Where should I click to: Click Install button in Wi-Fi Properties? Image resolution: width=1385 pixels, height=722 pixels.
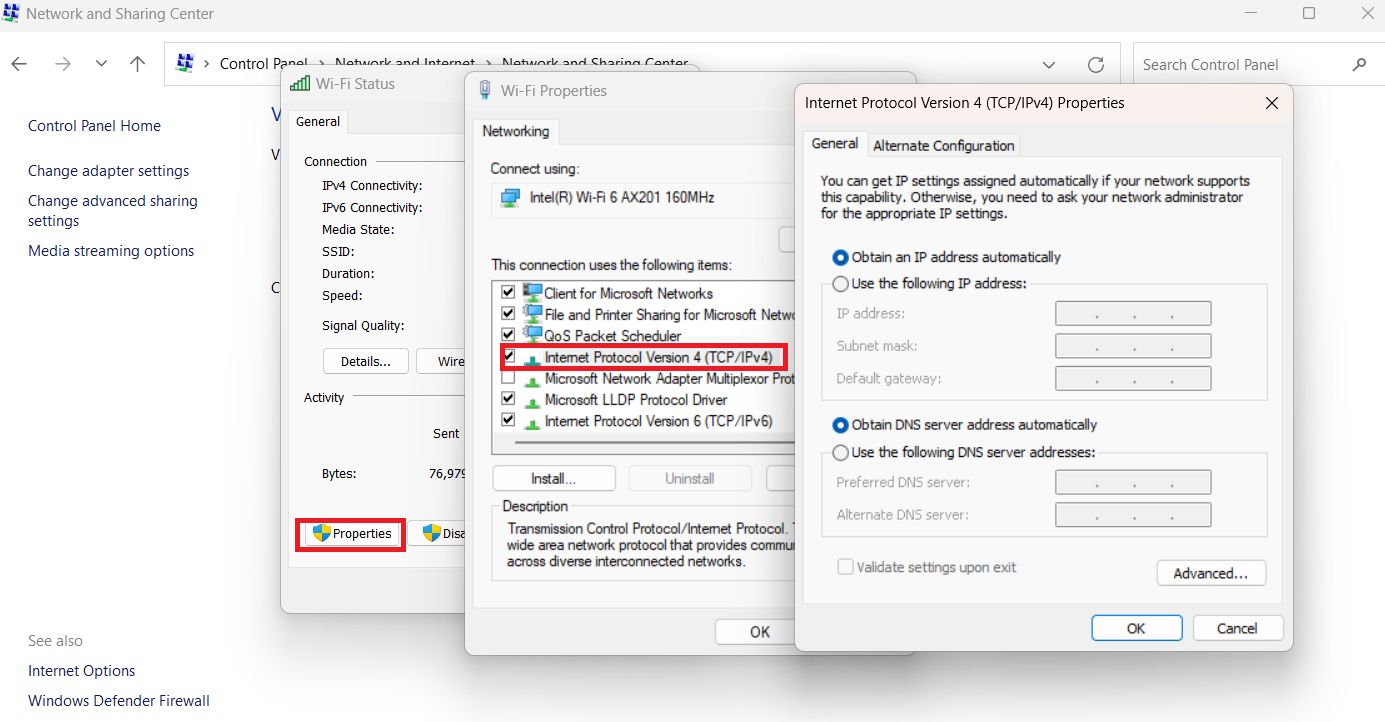[x=554, y=478]
